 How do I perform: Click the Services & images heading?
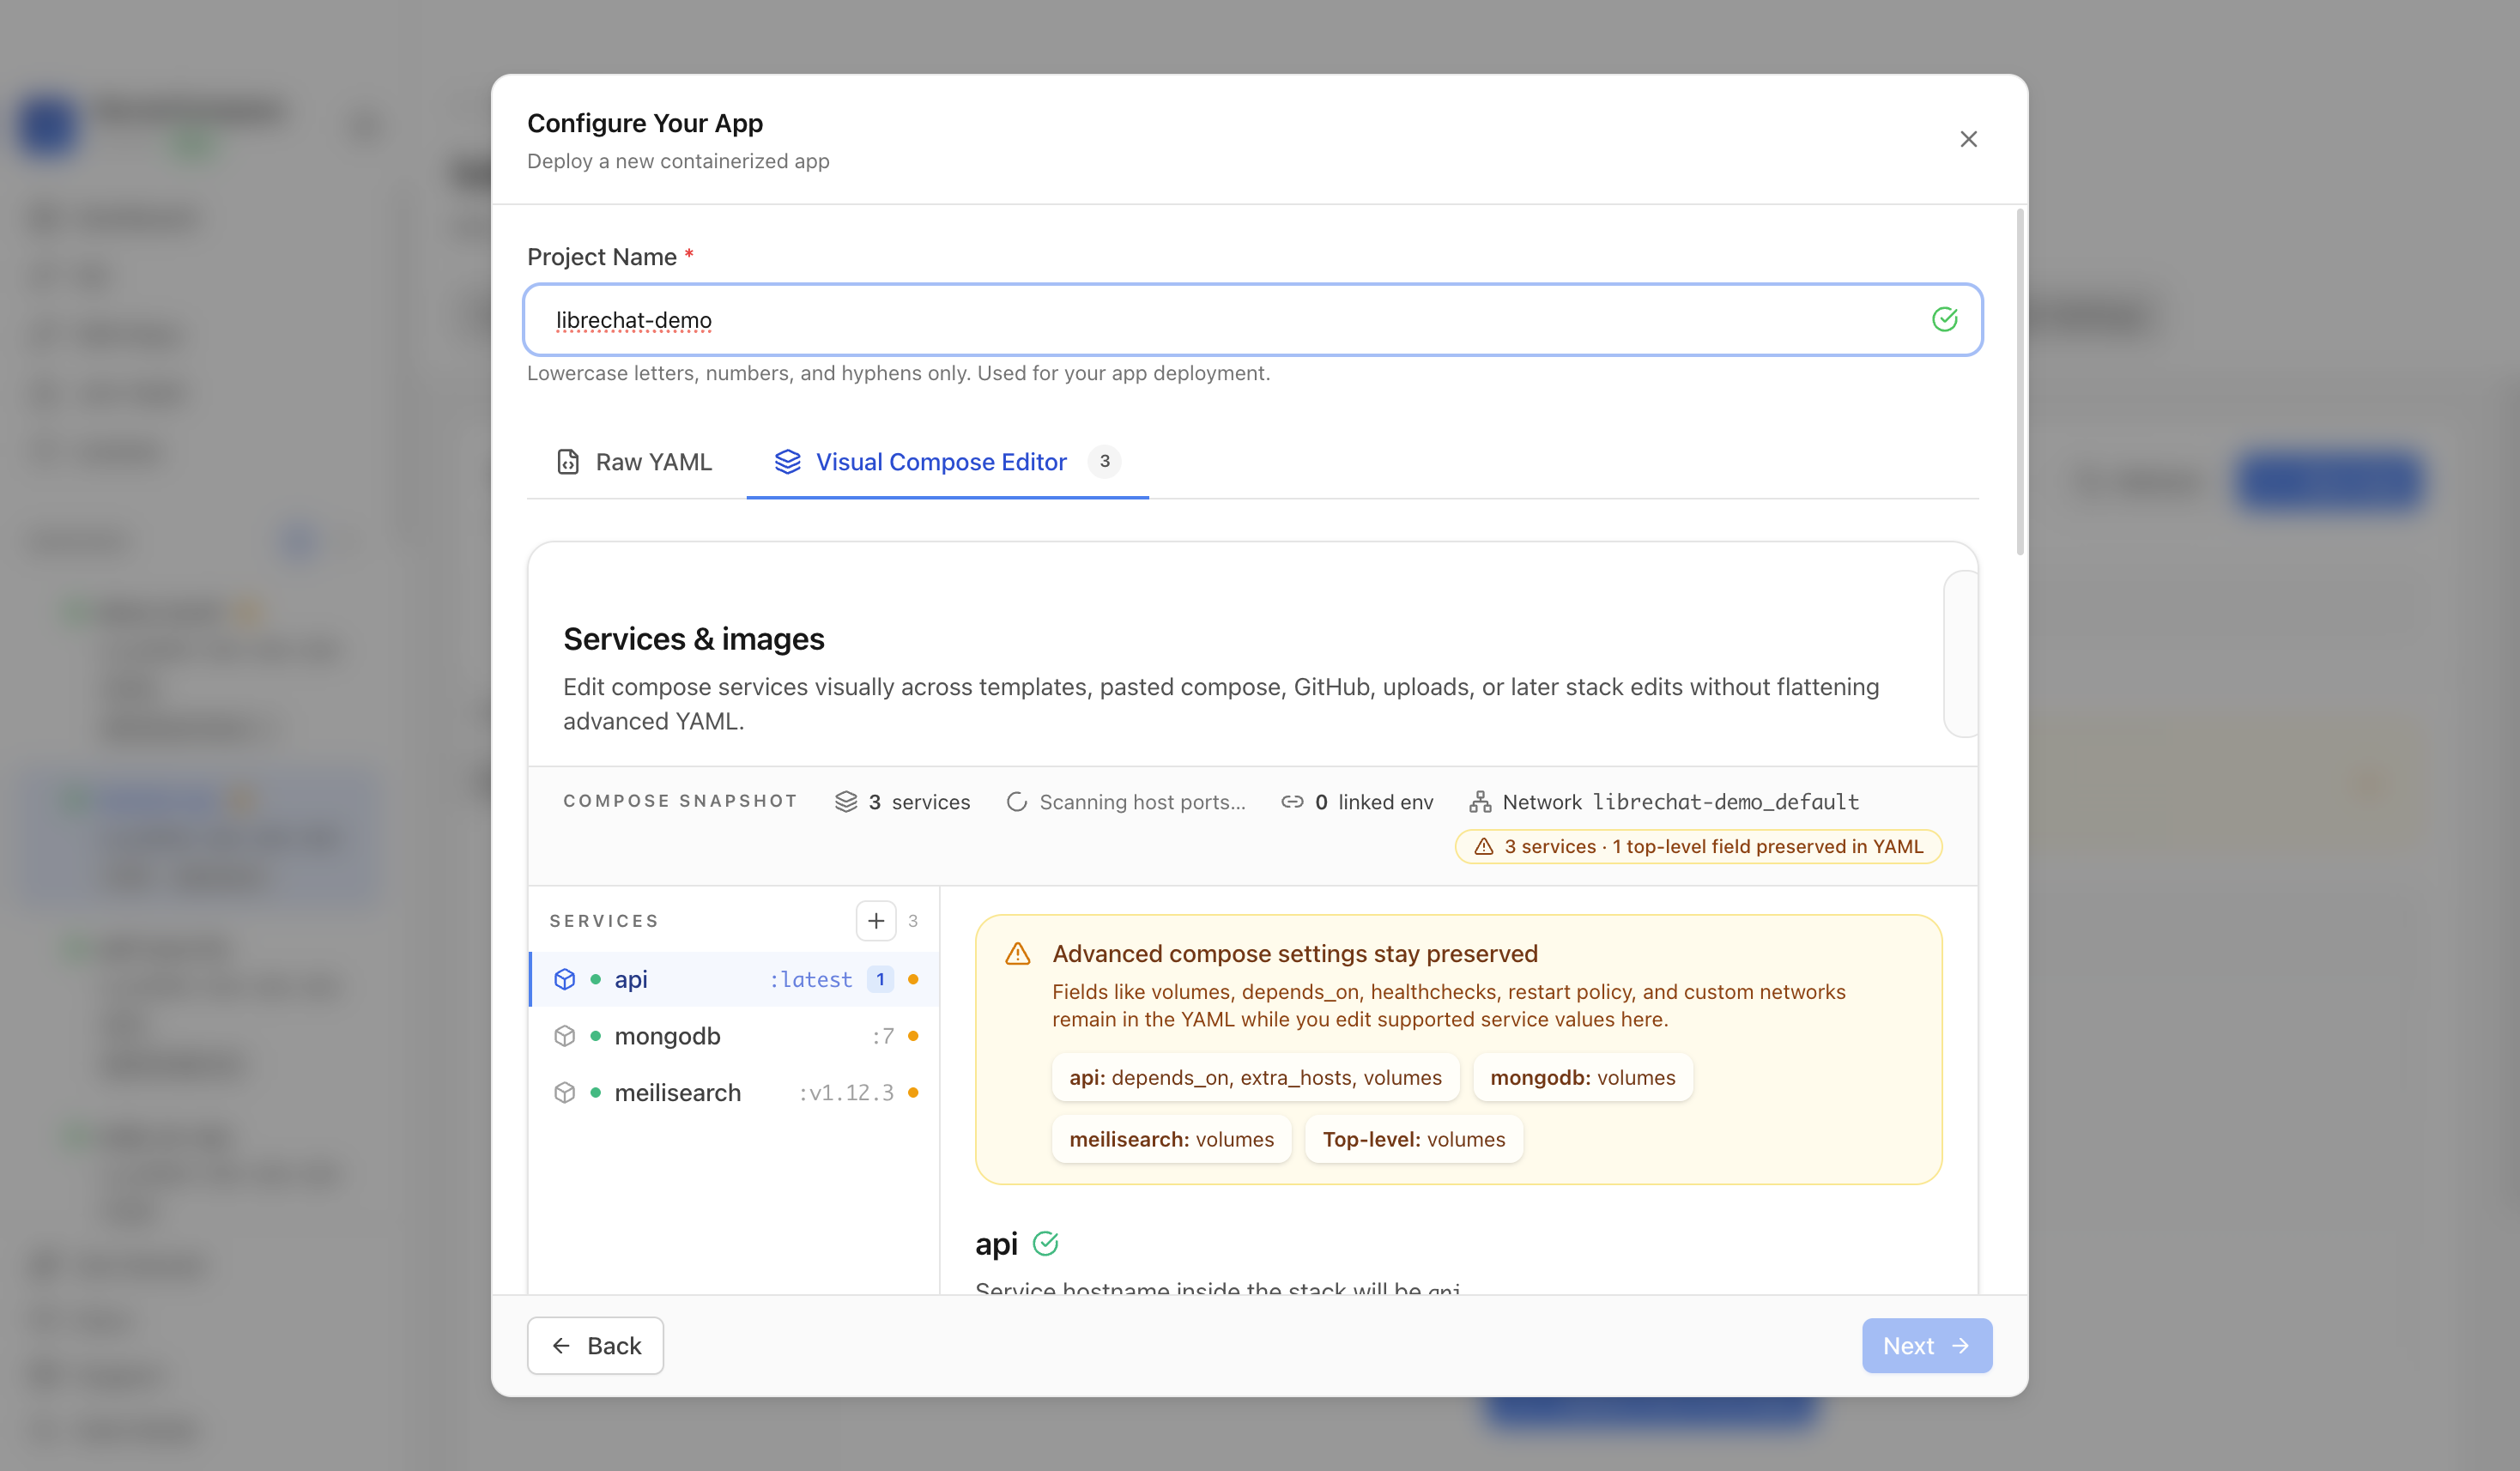coord(693,639)
